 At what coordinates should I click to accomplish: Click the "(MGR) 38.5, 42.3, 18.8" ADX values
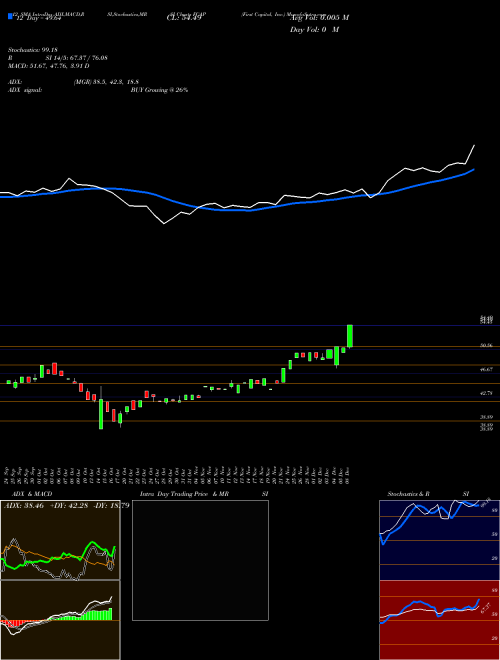tap(106, 82)
